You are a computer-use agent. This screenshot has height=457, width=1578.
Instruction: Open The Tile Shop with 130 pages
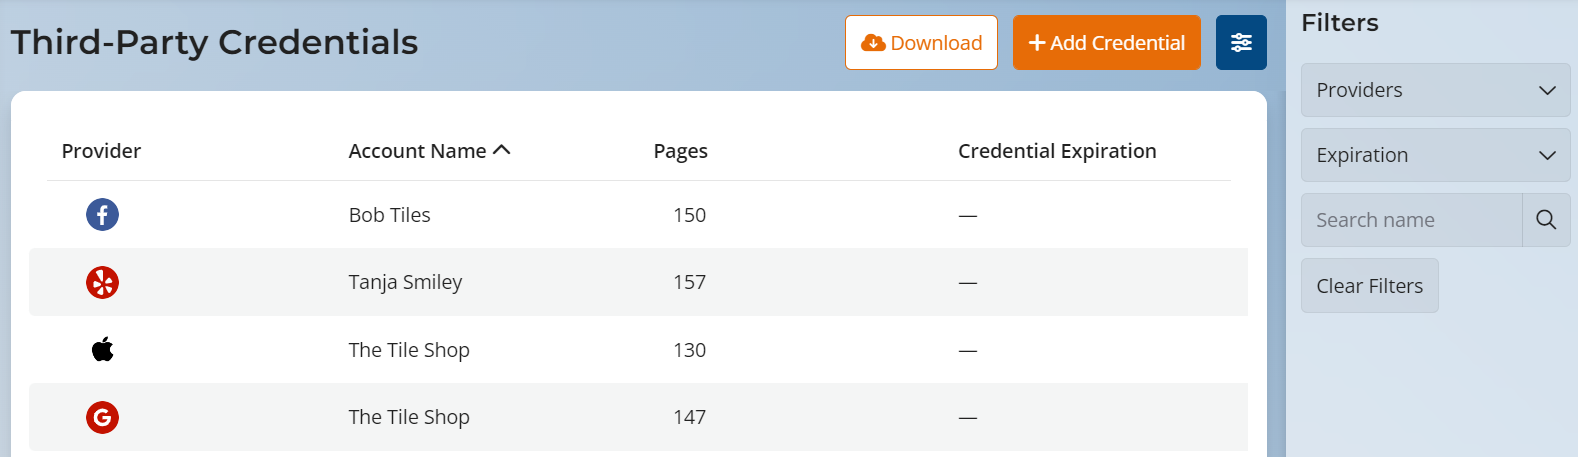[409, 350]
